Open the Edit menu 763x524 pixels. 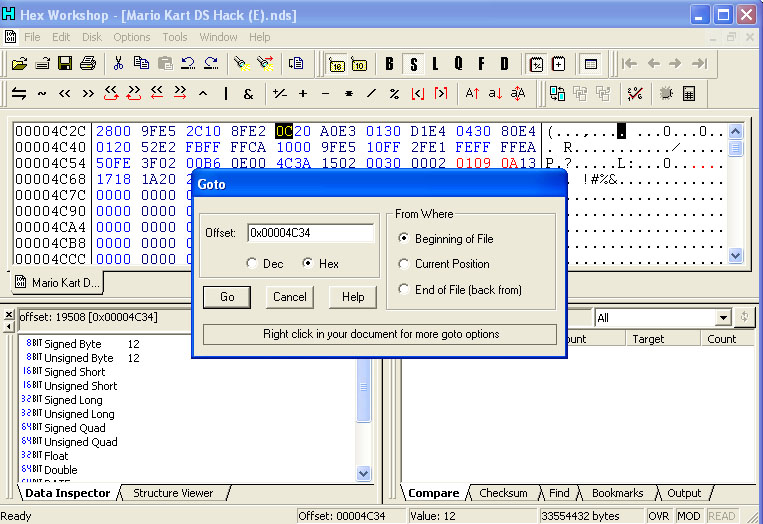coord(61,37)
